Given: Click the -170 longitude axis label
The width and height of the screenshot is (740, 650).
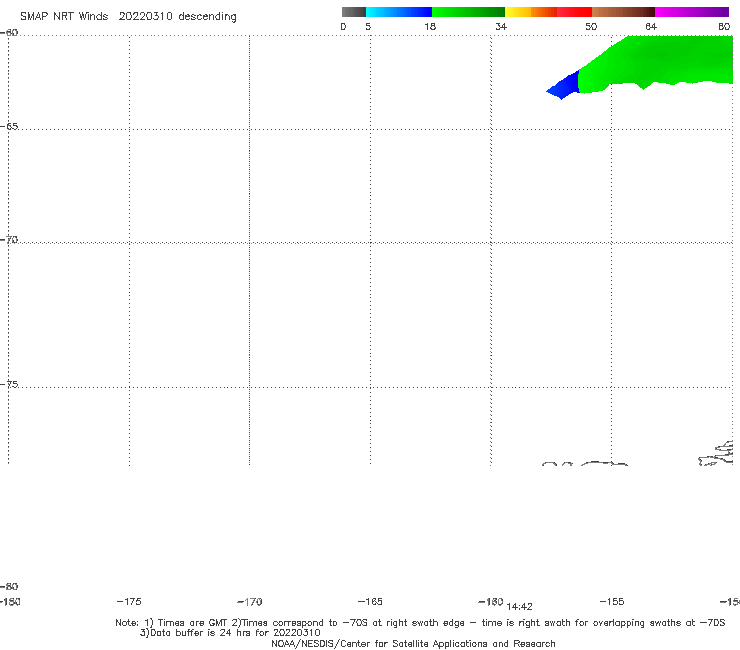Looking at the screenshot, I should (250, 601).
